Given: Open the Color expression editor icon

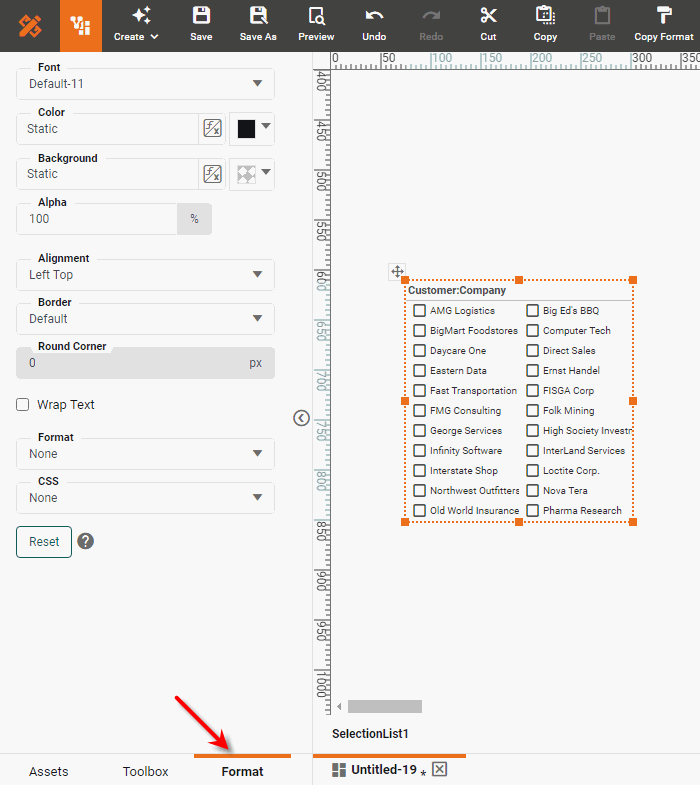Looking at the screenshot, I should pyautogui.click(x=212, y=128).
